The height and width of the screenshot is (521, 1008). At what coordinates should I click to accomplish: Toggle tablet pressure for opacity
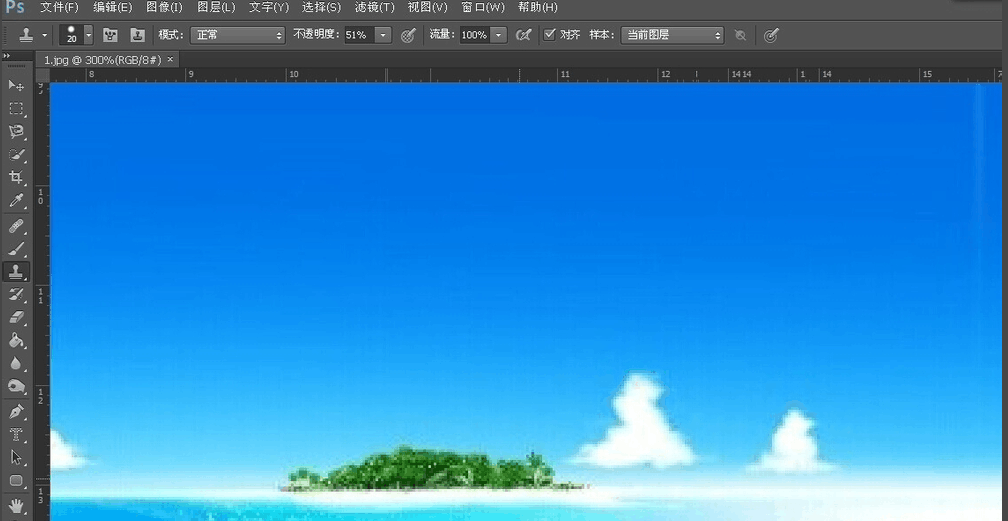(x=408, y=35)
